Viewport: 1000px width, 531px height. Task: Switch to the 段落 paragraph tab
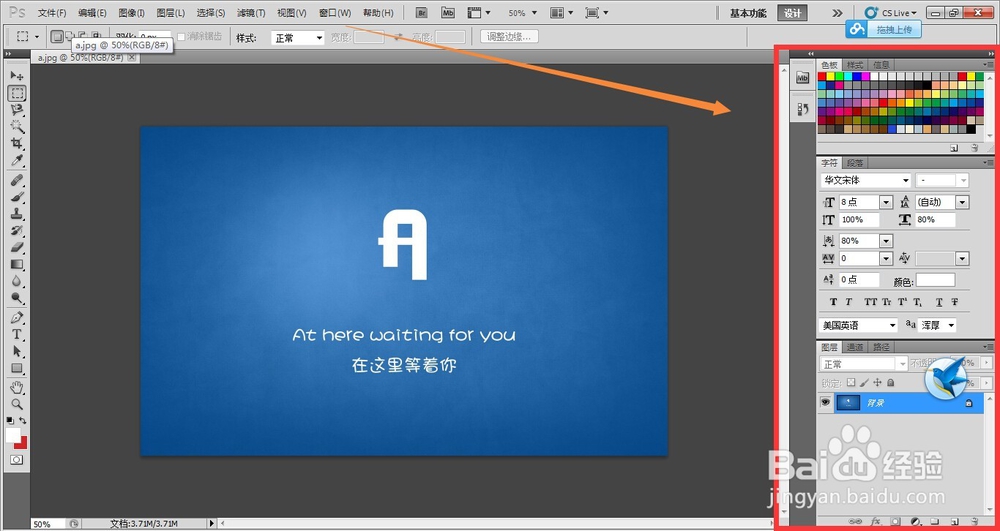click(855, 163)
